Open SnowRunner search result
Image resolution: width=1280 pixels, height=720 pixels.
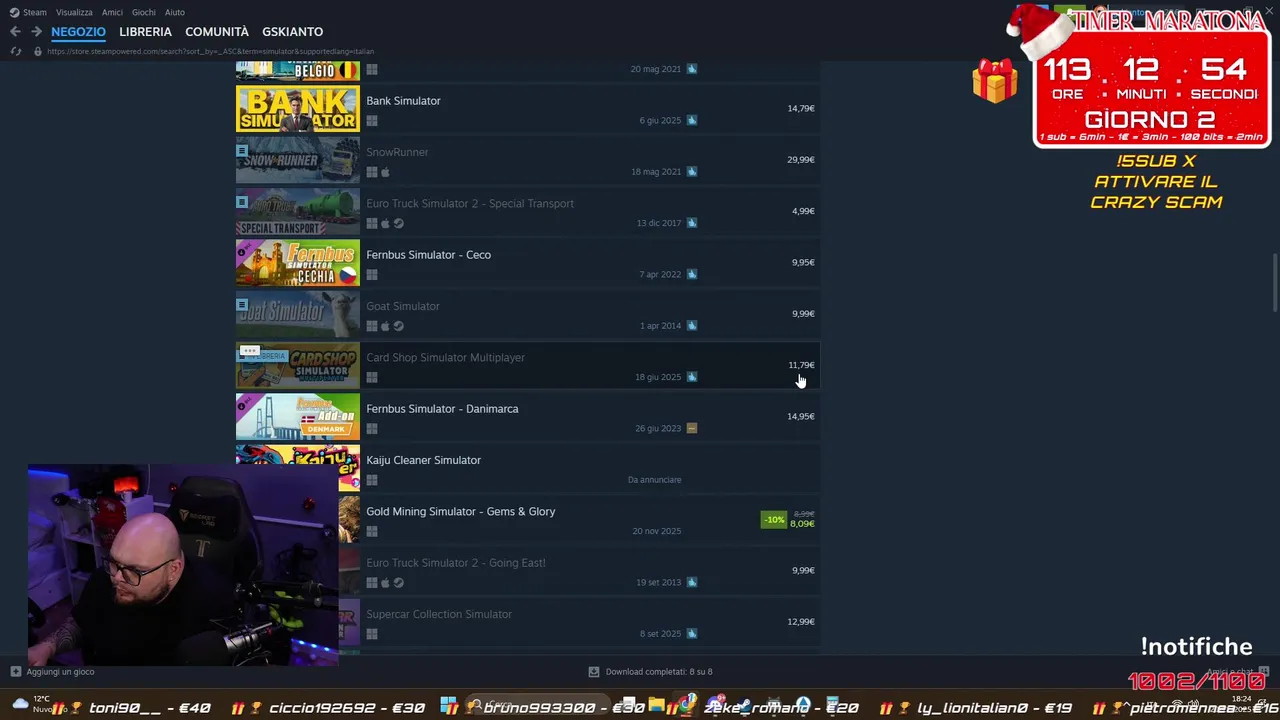[527, 160]
